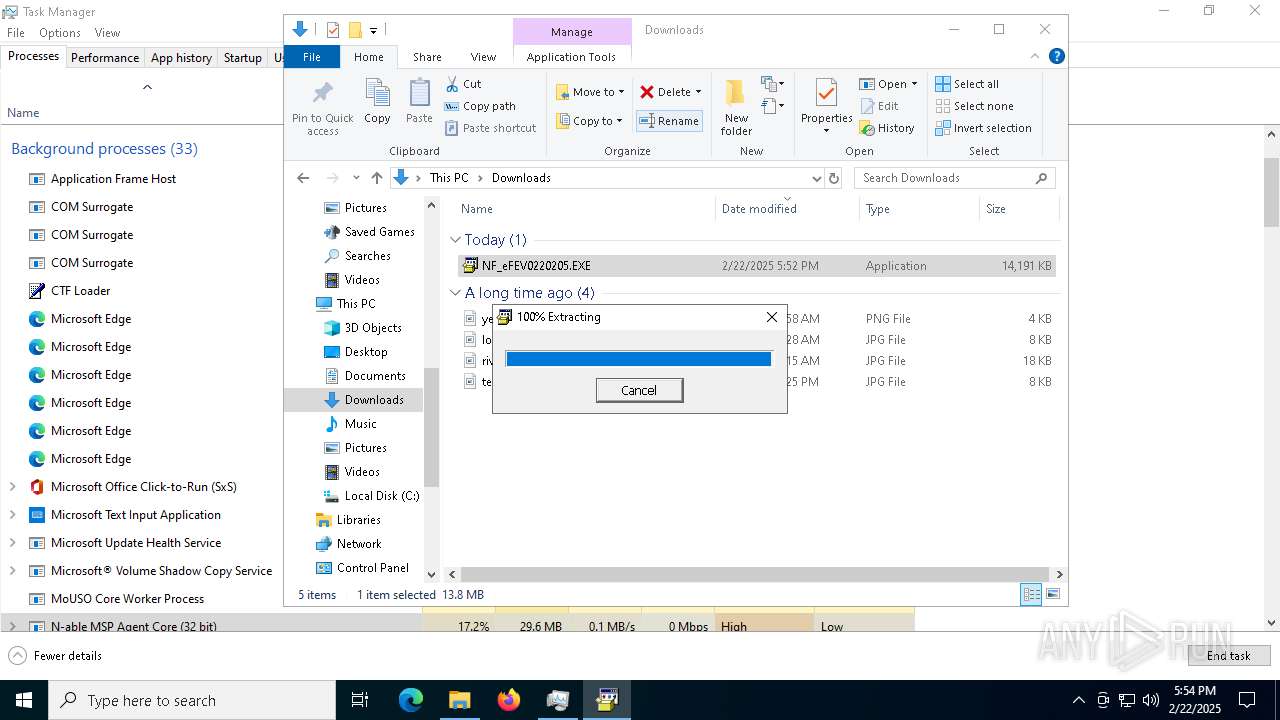Collapse the Today group

click(x=456, y=240)
